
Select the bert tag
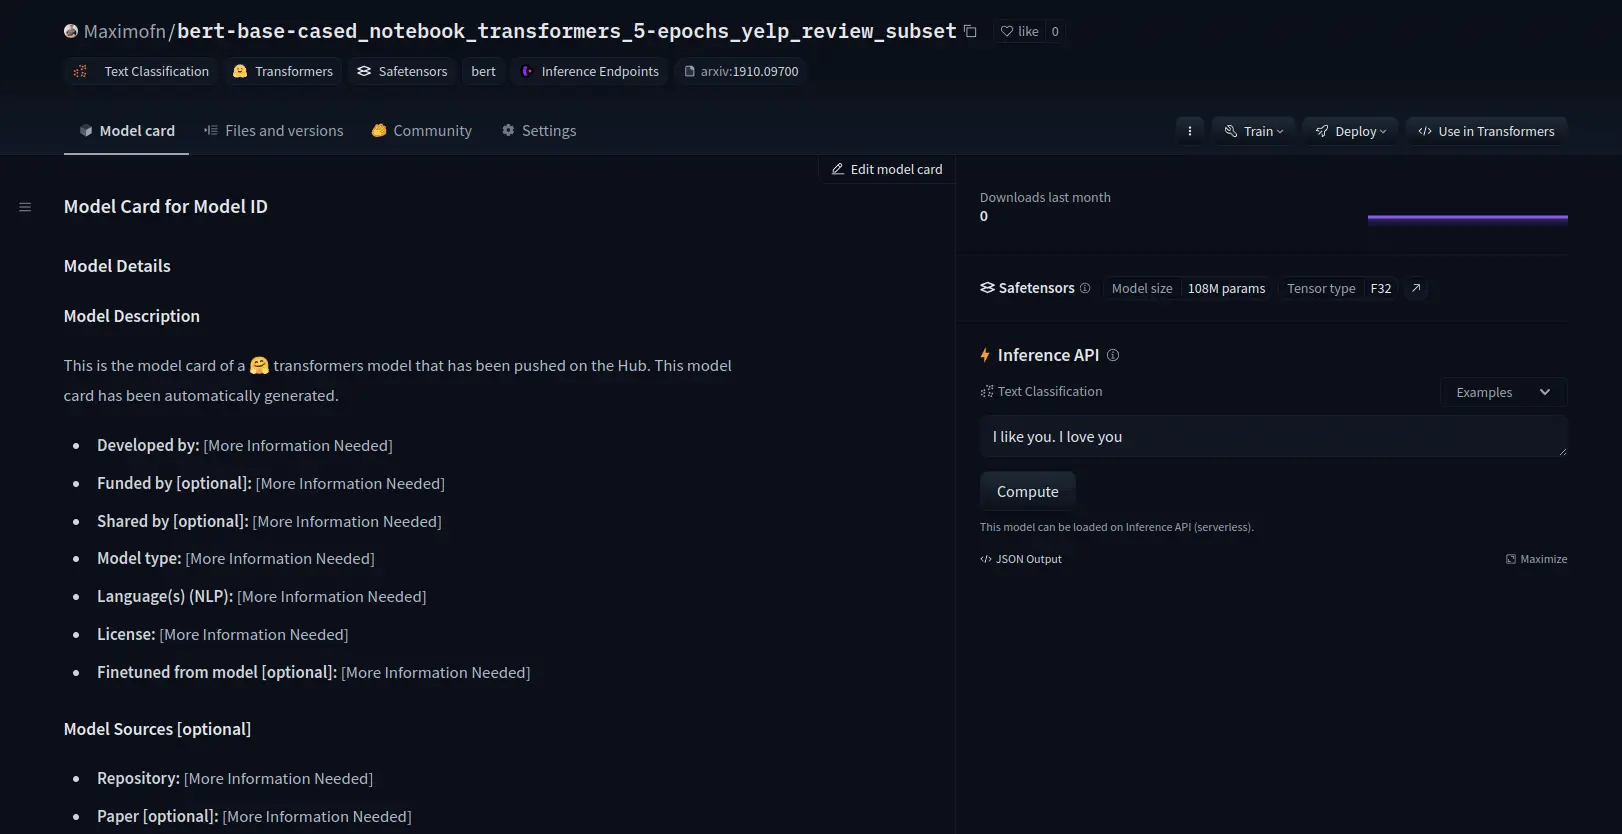pos(483,71)
